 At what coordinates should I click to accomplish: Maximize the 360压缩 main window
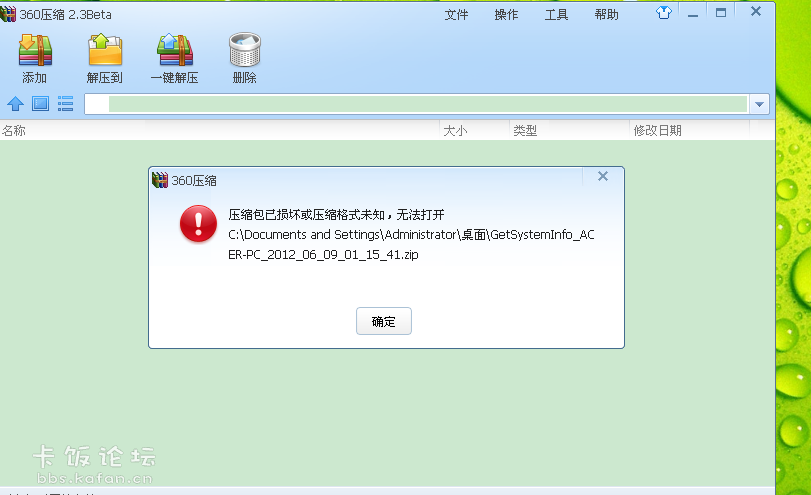(721, 13)
